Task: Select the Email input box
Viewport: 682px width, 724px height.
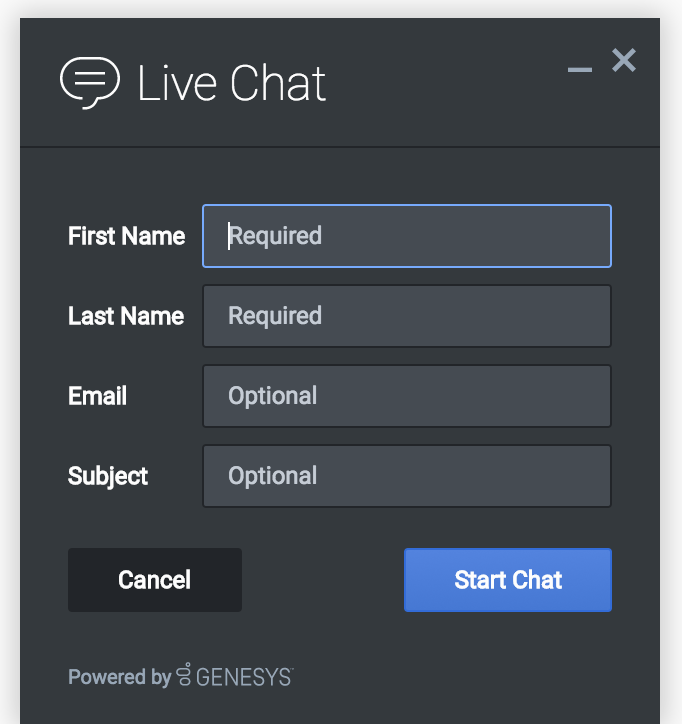Action: [x=406, y=396]
